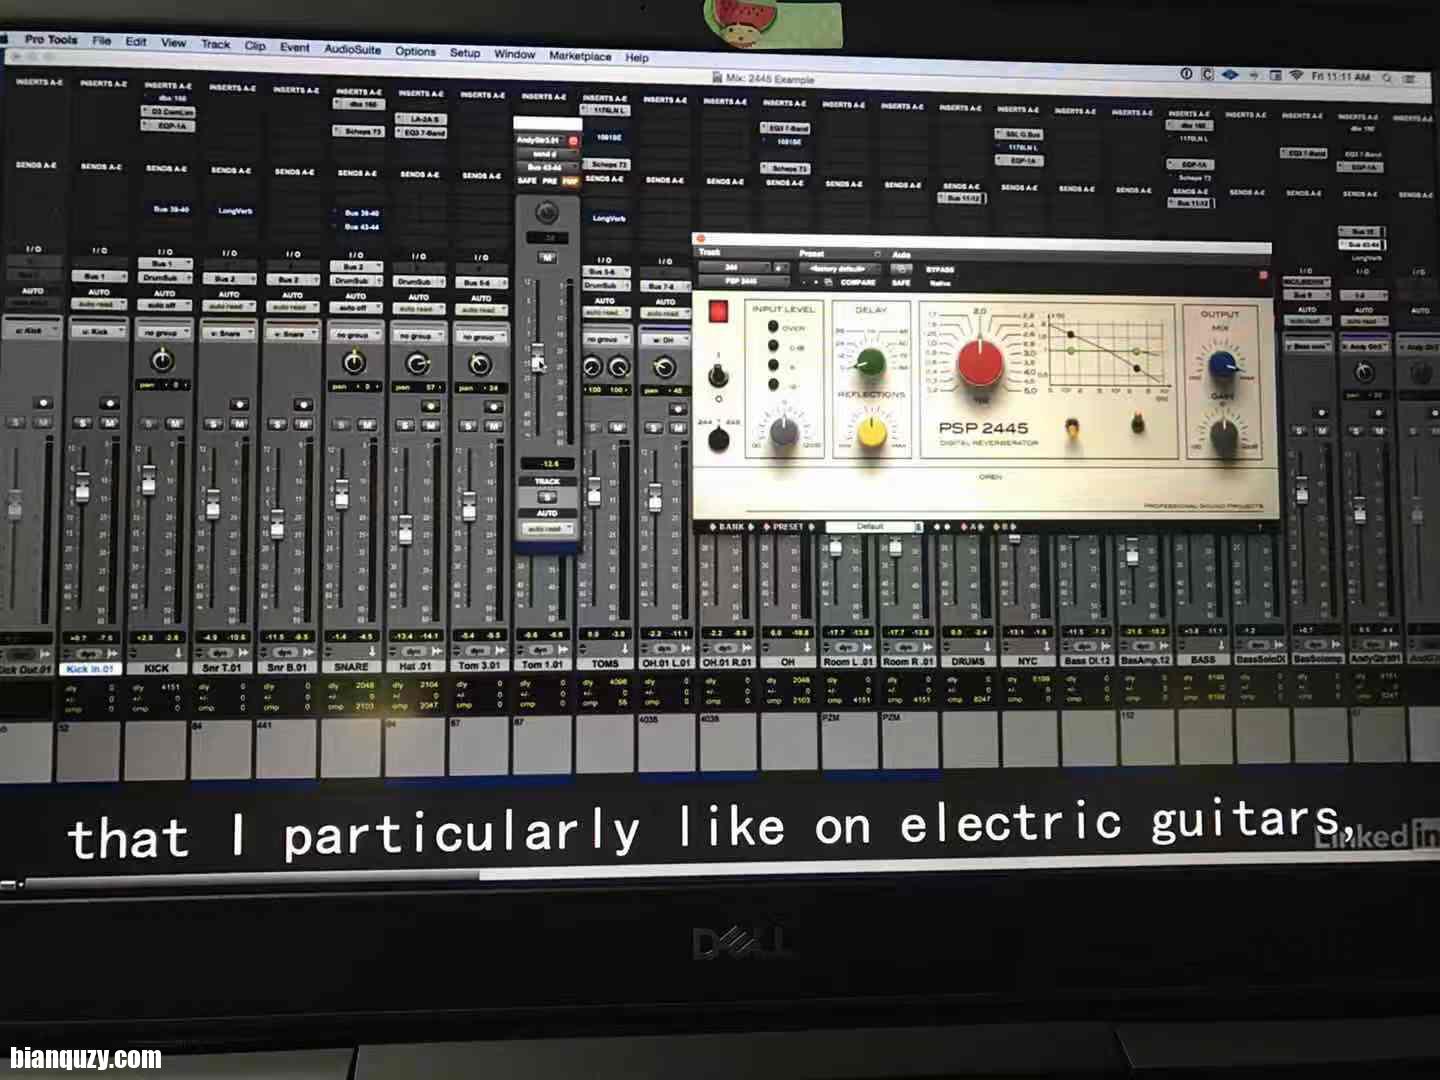Click the Hat .01 track pan knob

[x=417, y=362]
